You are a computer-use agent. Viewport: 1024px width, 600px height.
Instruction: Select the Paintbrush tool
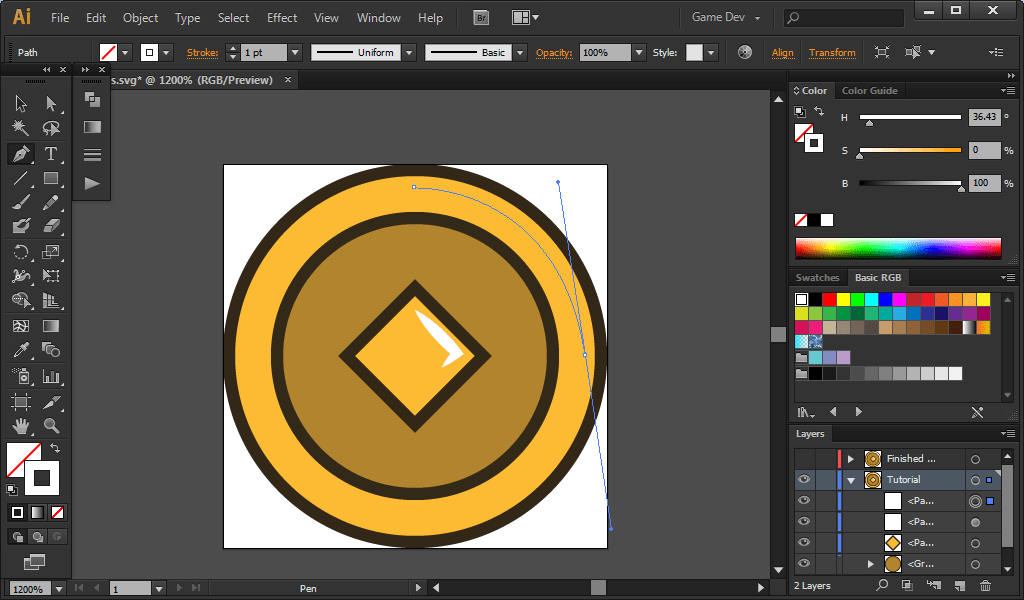[x=20, y=203]
